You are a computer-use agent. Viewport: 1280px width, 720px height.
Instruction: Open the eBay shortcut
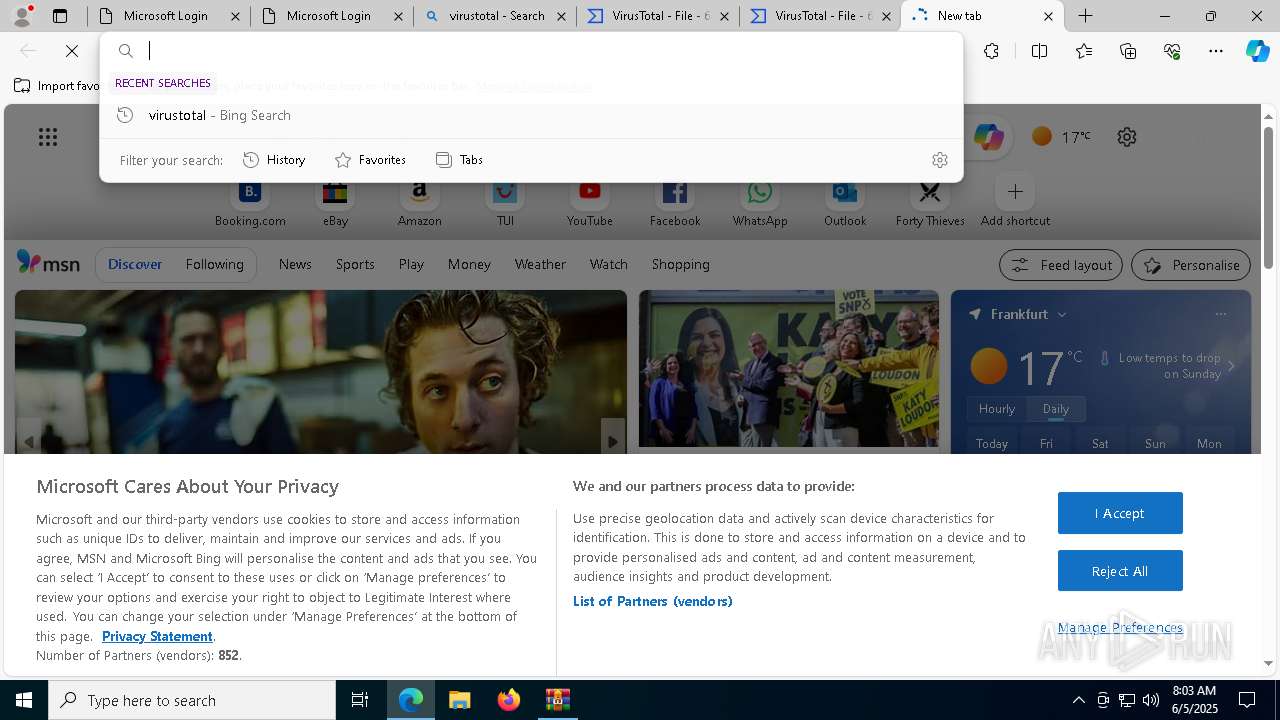[x=335, y=203]
